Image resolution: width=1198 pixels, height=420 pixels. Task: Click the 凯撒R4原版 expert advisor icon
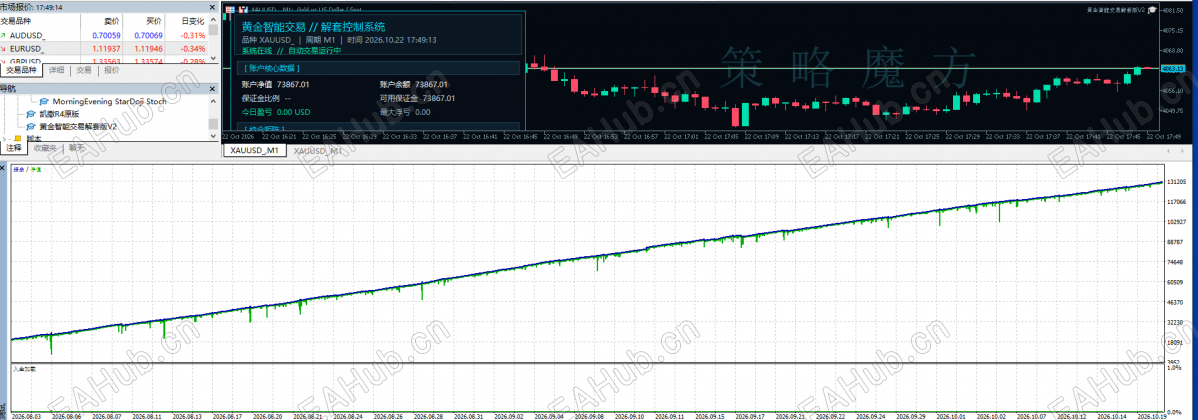coord(31,114)
